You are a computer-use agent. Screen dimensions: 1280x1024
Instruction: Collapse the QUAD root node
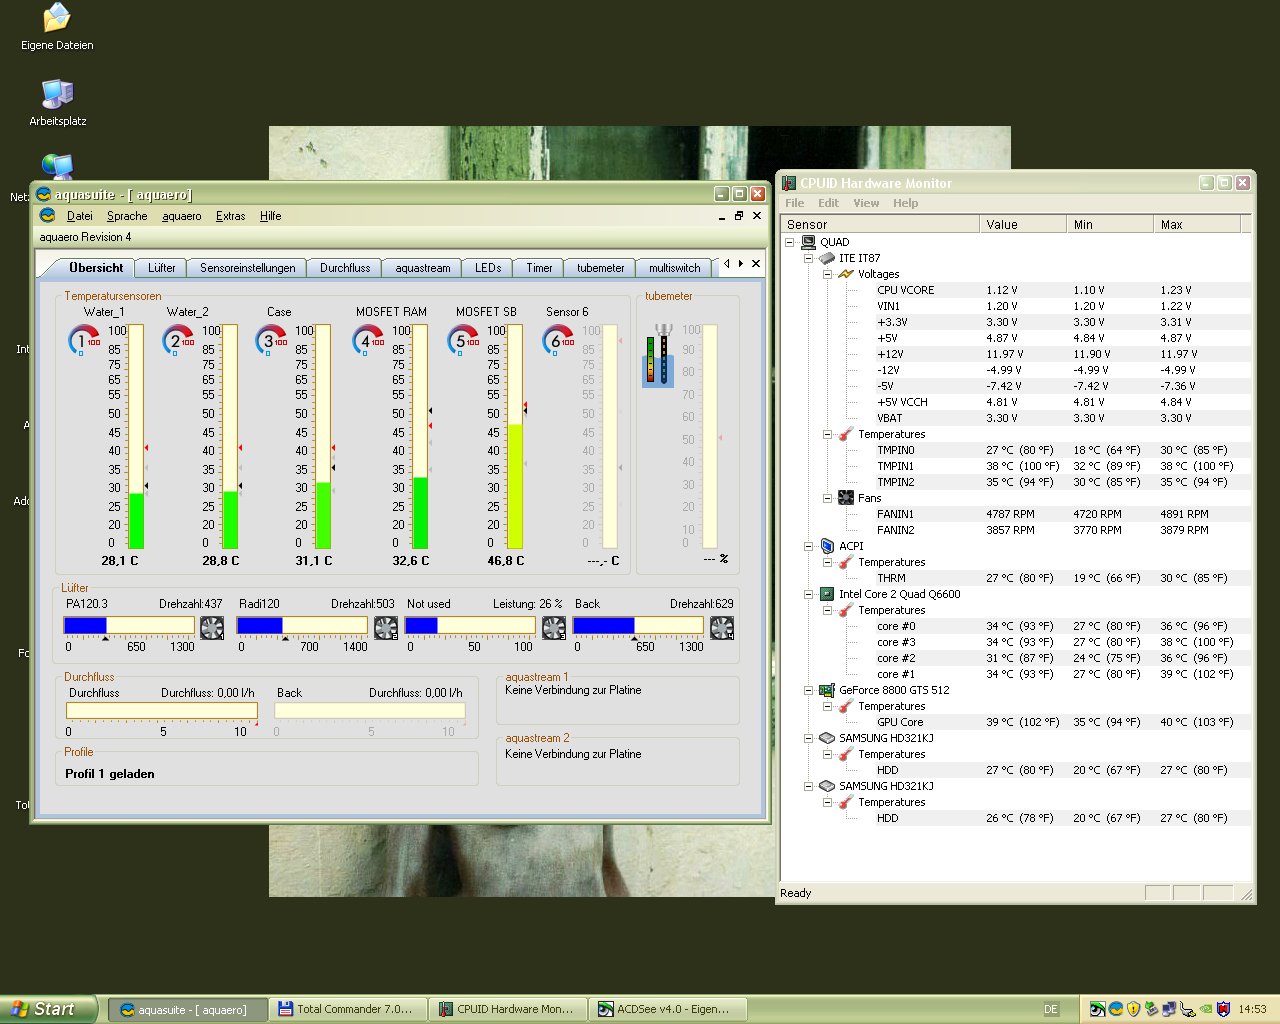point(789,242)
